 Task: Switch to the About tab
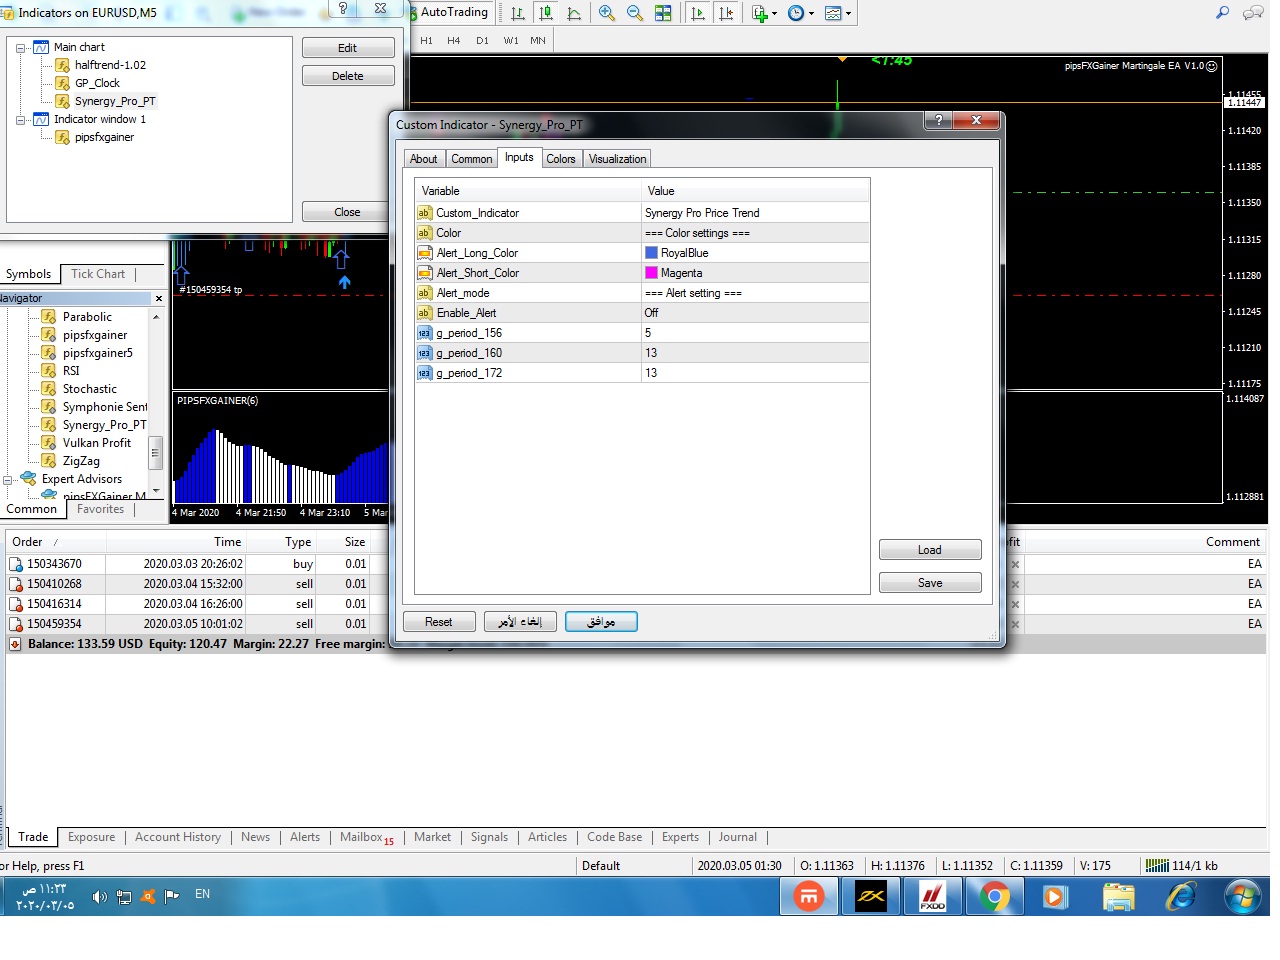pos(424,159)
